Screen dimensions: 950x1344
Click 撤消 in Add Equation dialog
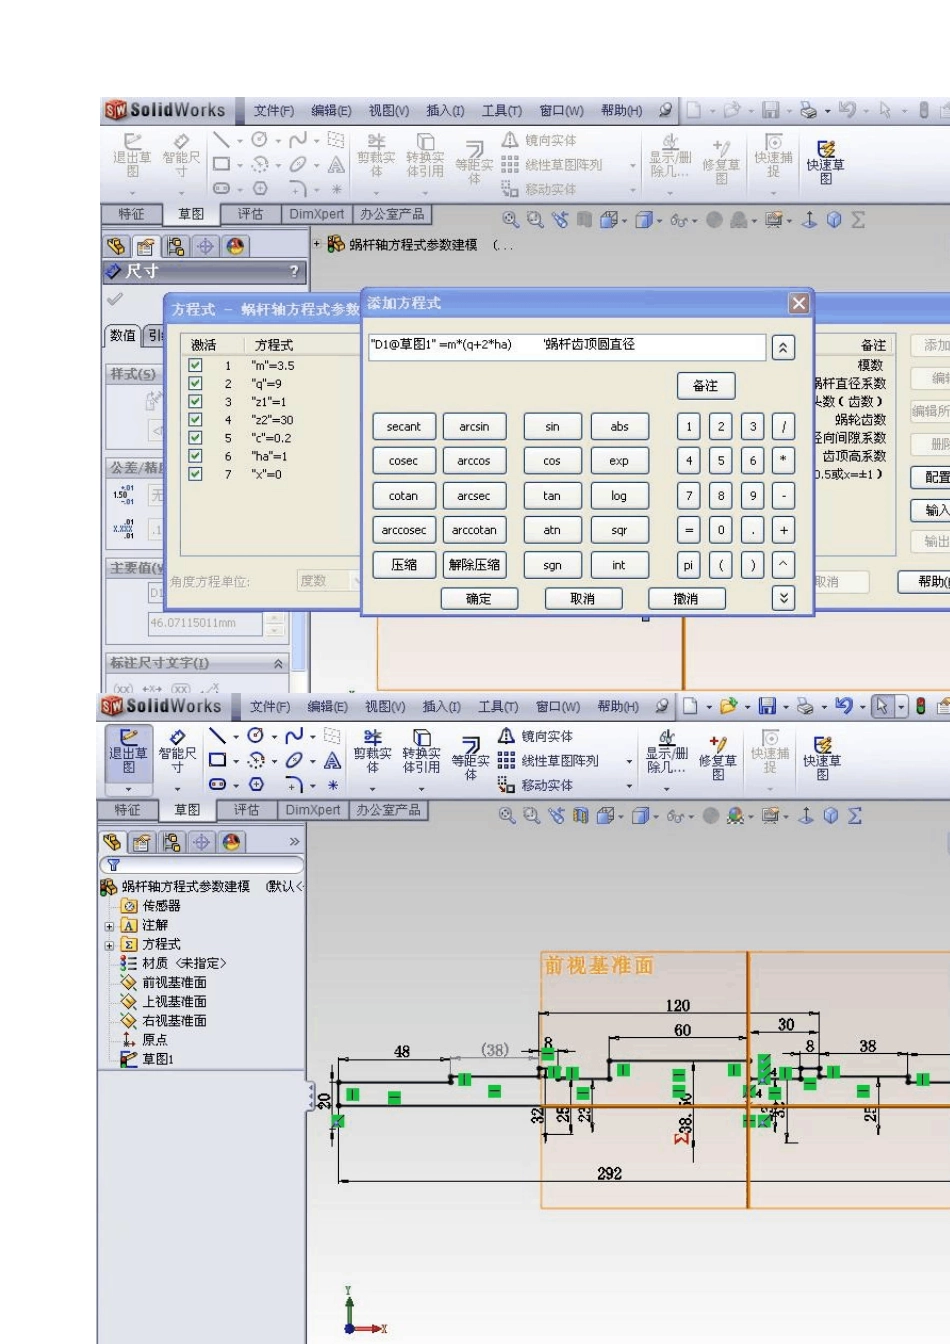tap(686, 599)
